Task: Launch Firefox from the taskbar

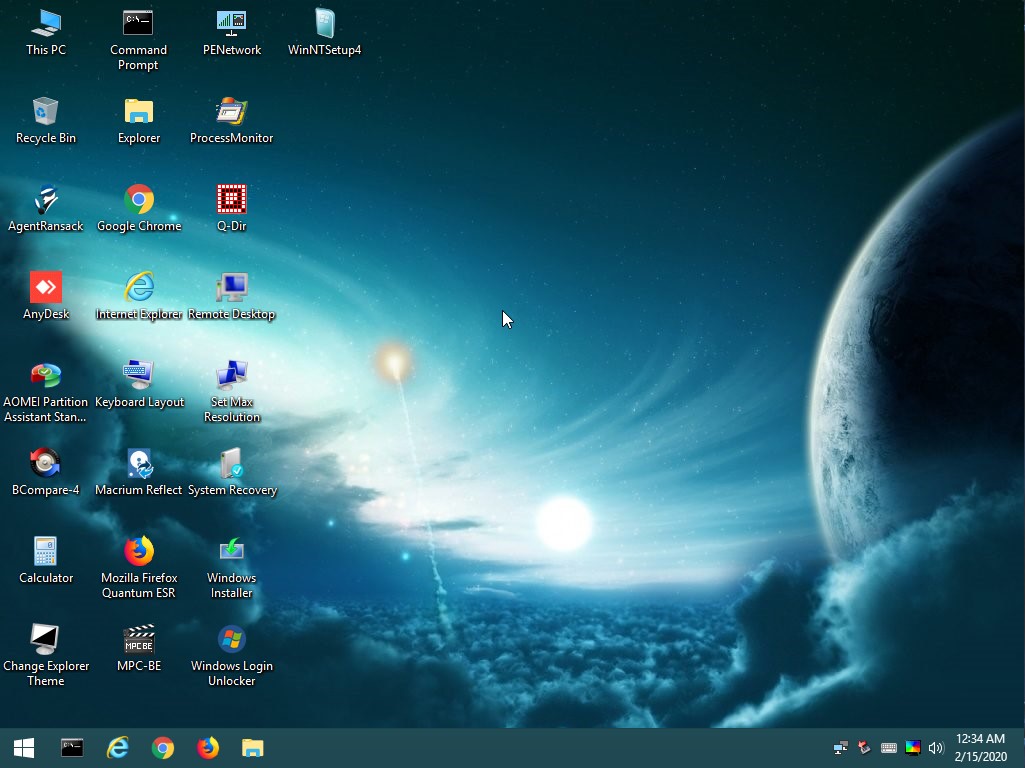Action: [208, 748]
